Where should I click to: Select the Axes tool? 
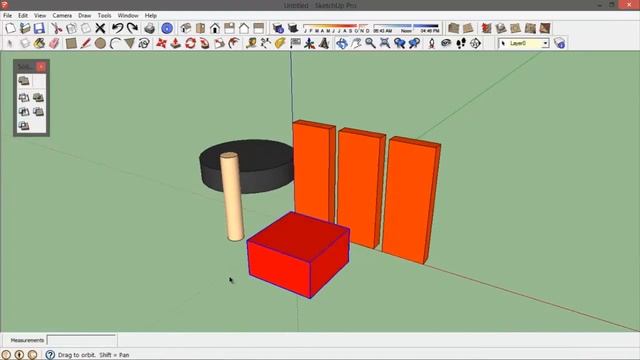310,43
